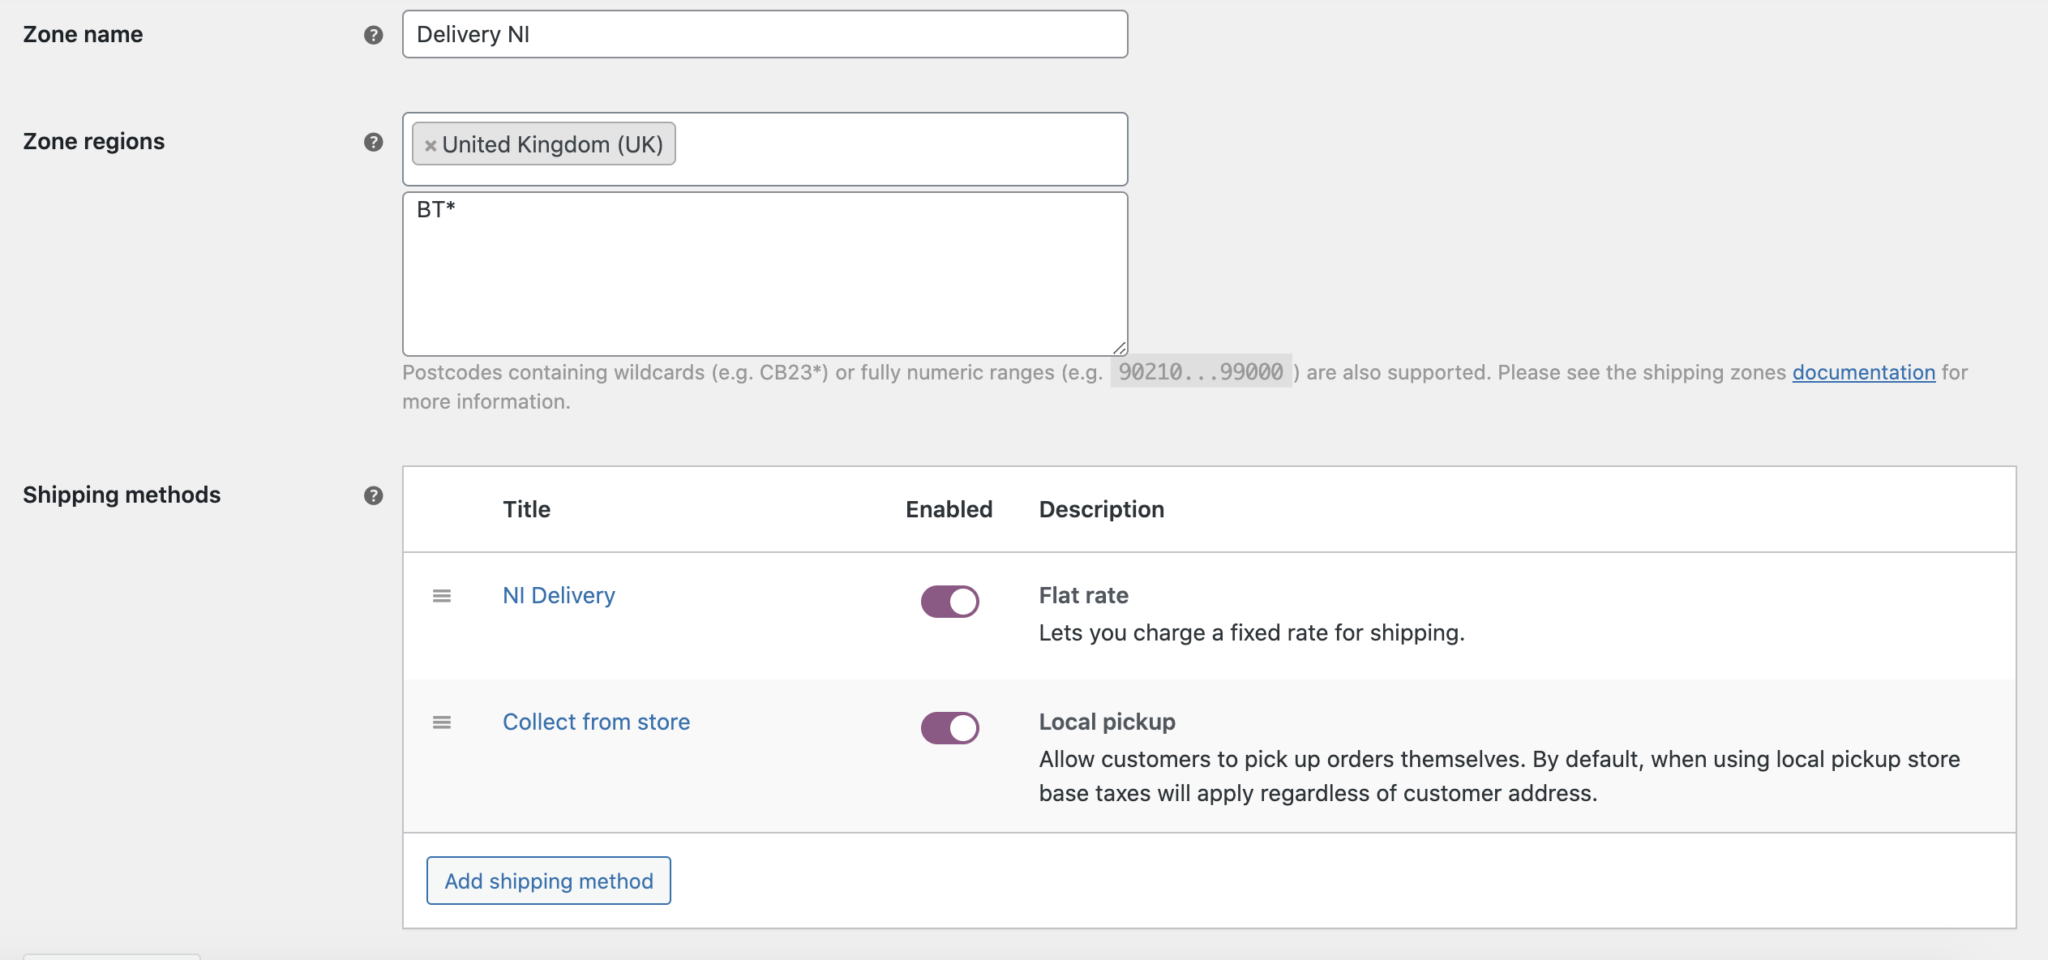Click the Shipping methods help icon
Viewport: 2048px width, 960px height.
point(373,495)
